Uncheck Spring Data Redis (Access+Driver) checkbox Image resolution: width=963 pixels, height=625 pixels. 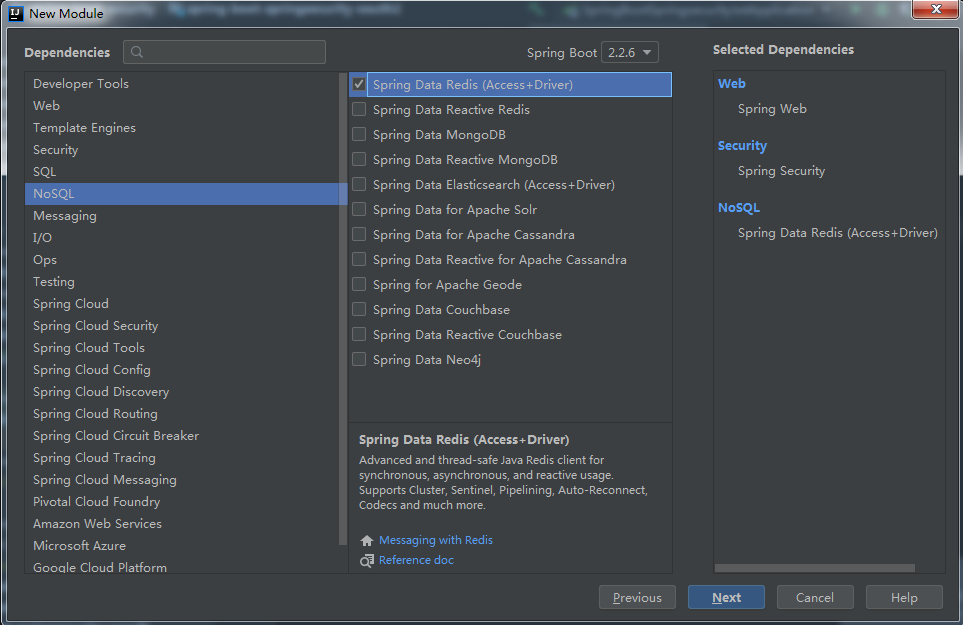tap(359, 85)
